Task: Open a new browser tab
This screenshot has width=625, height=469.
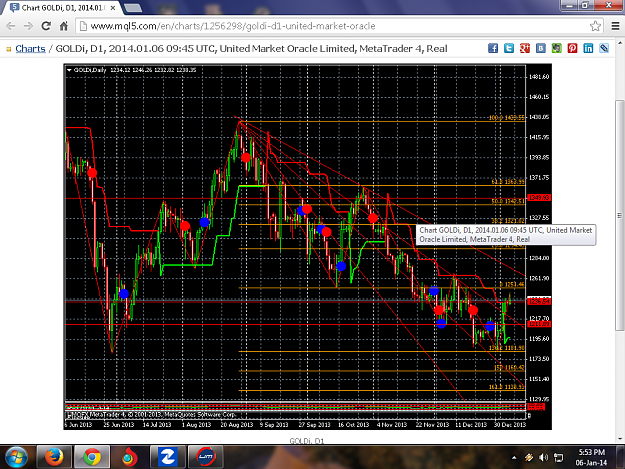Action: 132,8
